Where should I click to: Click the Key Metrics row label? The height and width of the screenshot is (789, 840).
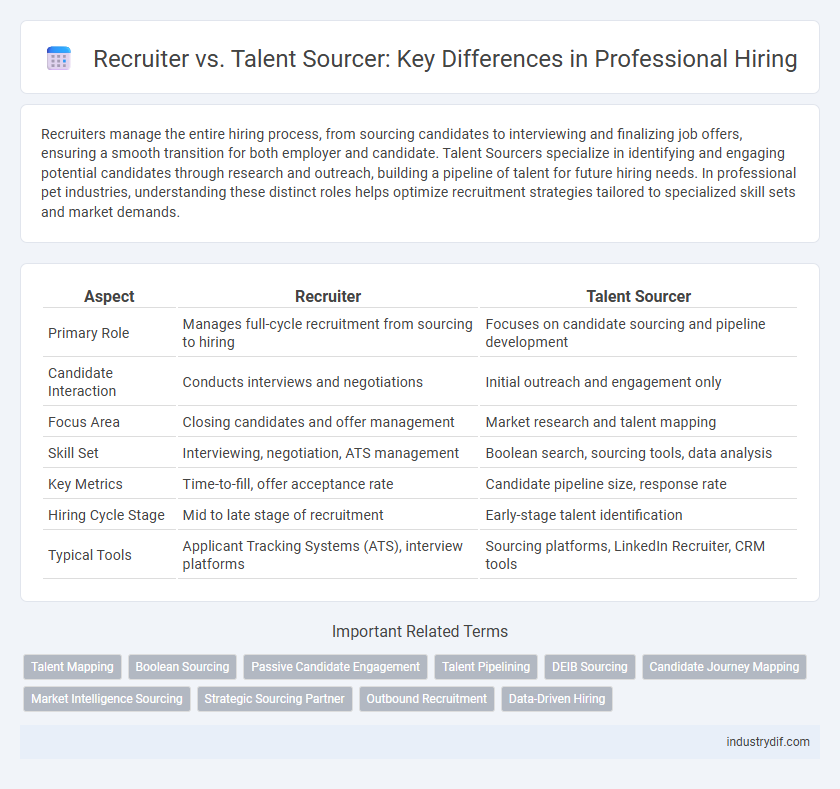coord(85,484)
